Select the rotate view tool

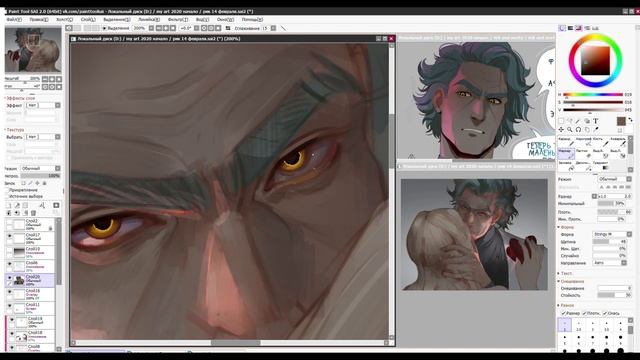tap(578, 129)
